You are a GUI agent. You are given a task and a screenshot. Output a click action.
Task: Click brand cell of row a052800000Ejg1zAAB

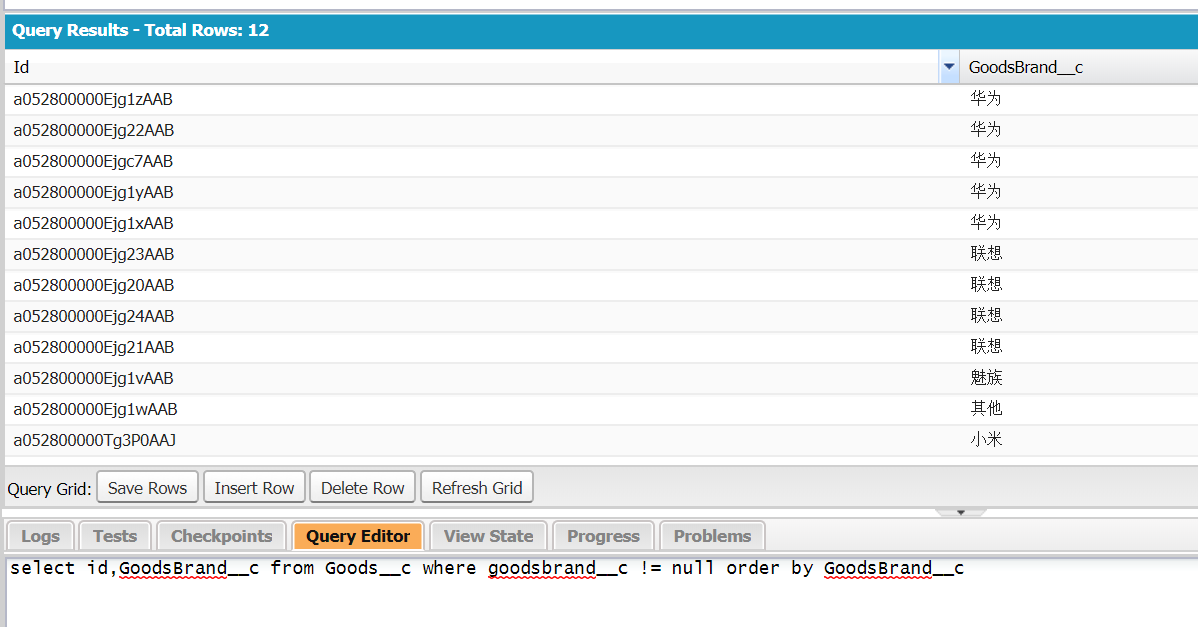tap(1079, 99)
